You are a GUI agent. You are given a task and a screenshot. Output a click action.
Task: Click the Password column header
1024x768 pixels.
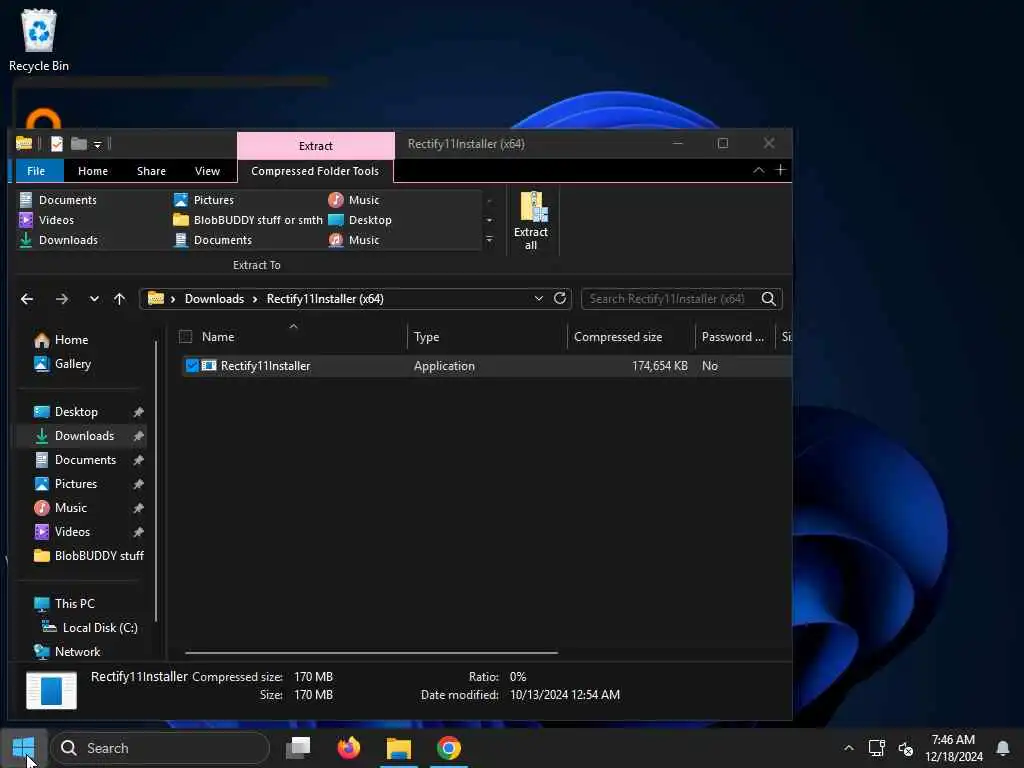point(734,337)
